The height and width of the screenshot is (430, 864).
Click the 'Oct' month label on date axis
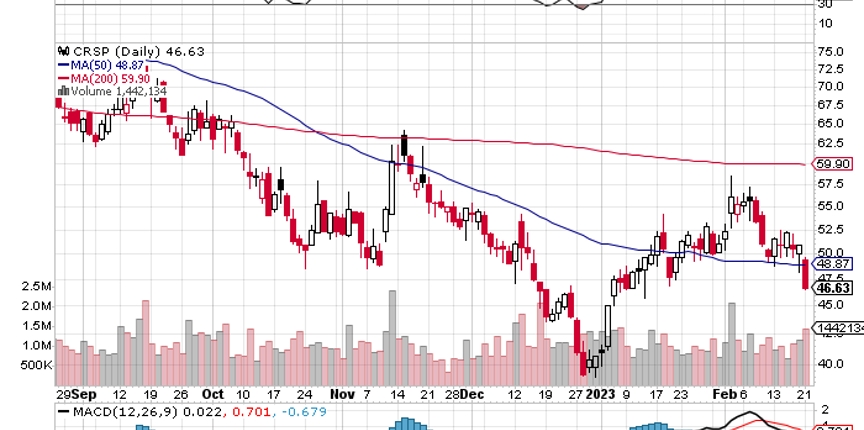[213, 395]
